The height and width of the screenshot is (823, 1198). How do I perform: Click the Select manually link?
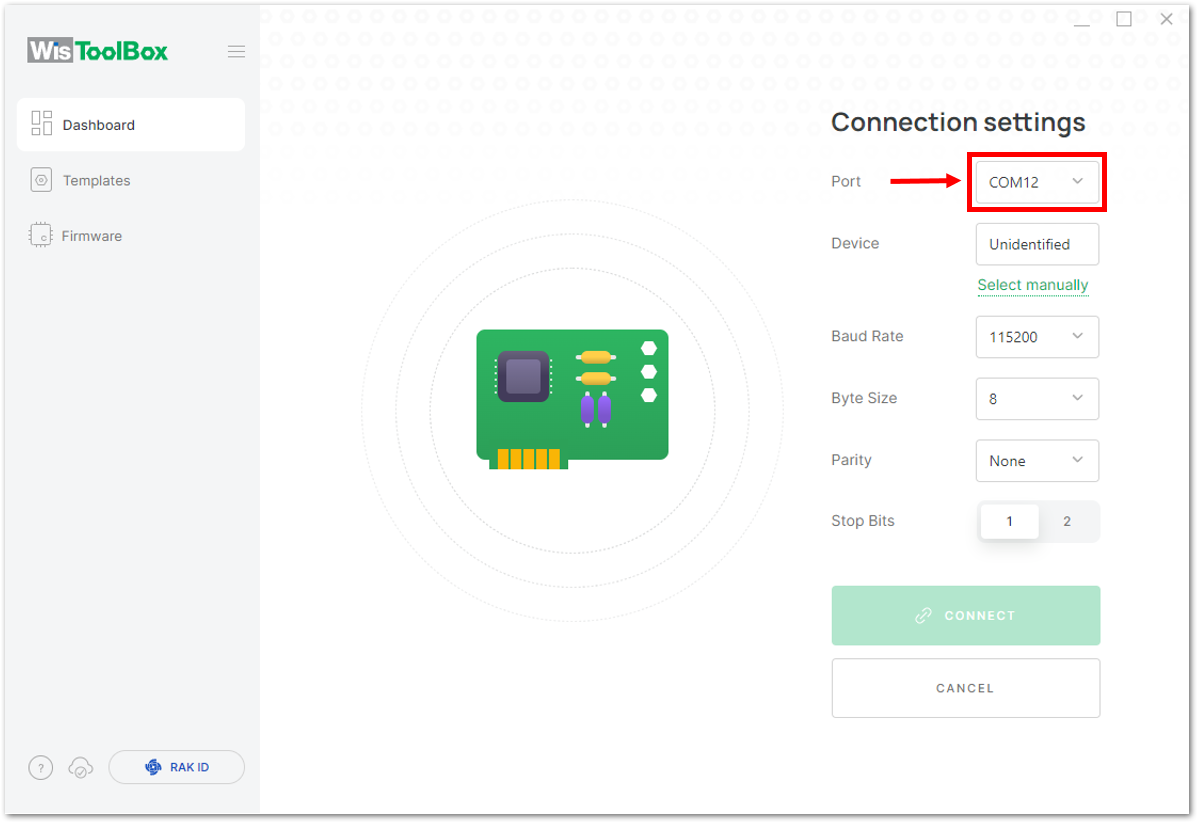click(x=1033, y=285)
